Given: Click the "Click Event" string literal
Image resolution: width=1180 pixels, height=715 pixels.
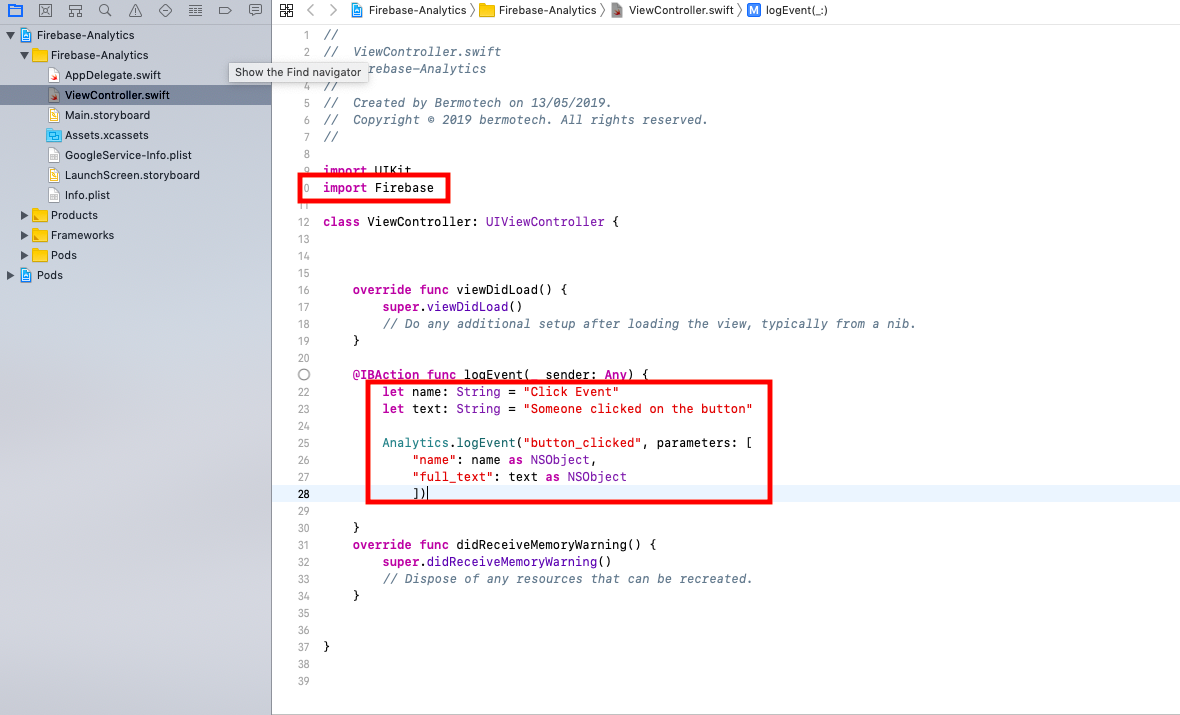Looking at the screenshot, I should 571,392.
